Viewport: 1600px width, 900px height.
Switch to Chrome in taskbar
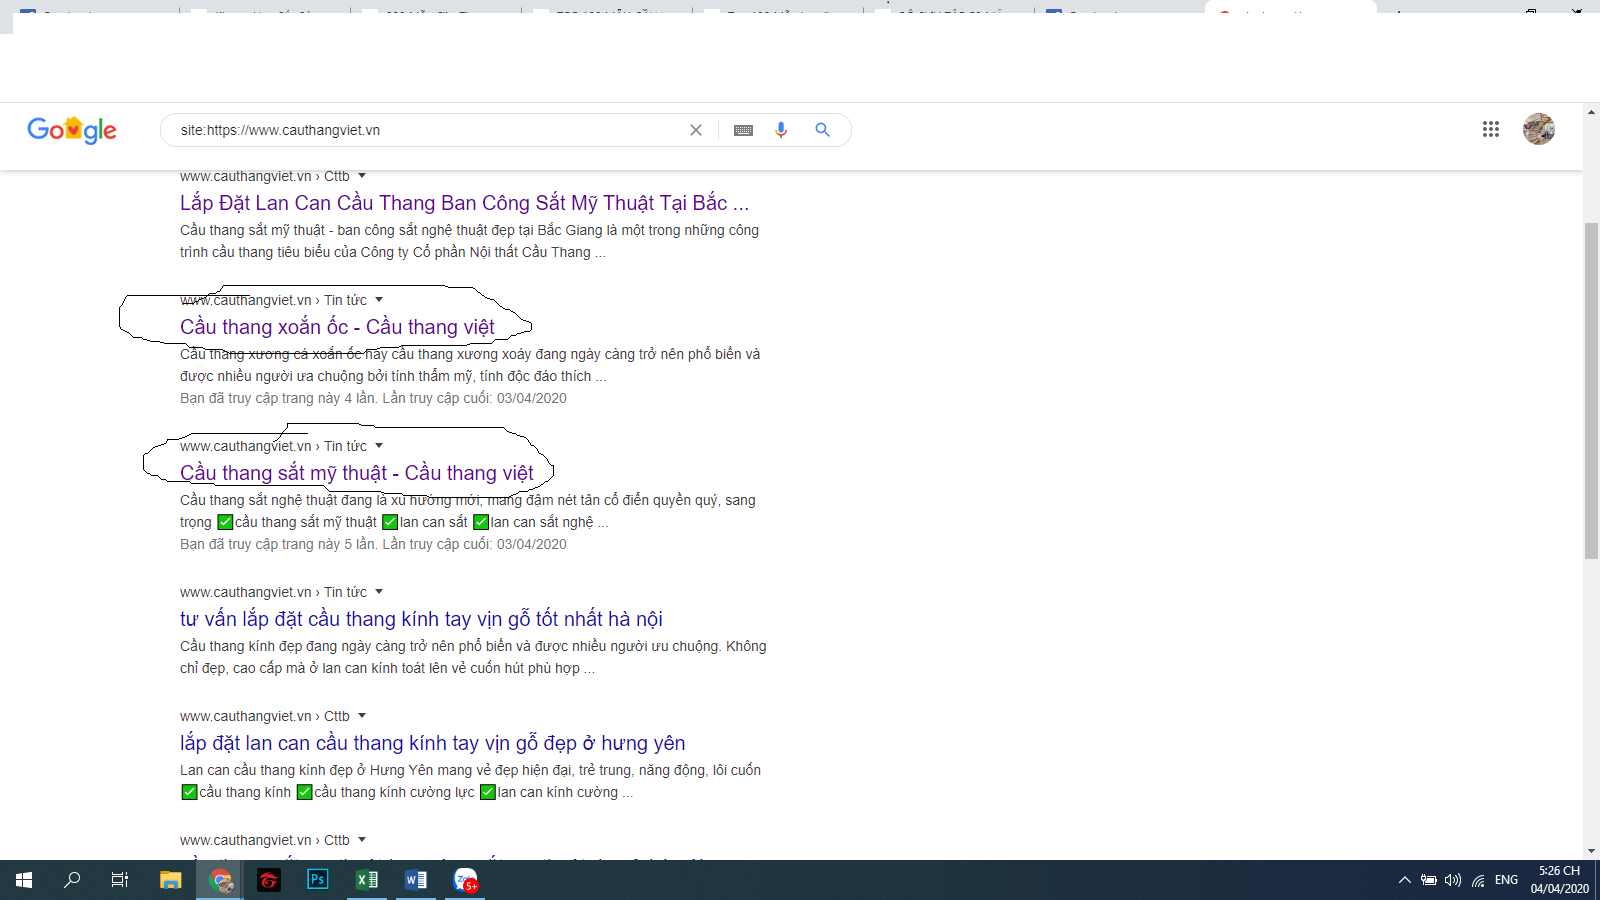pos(220,880)
